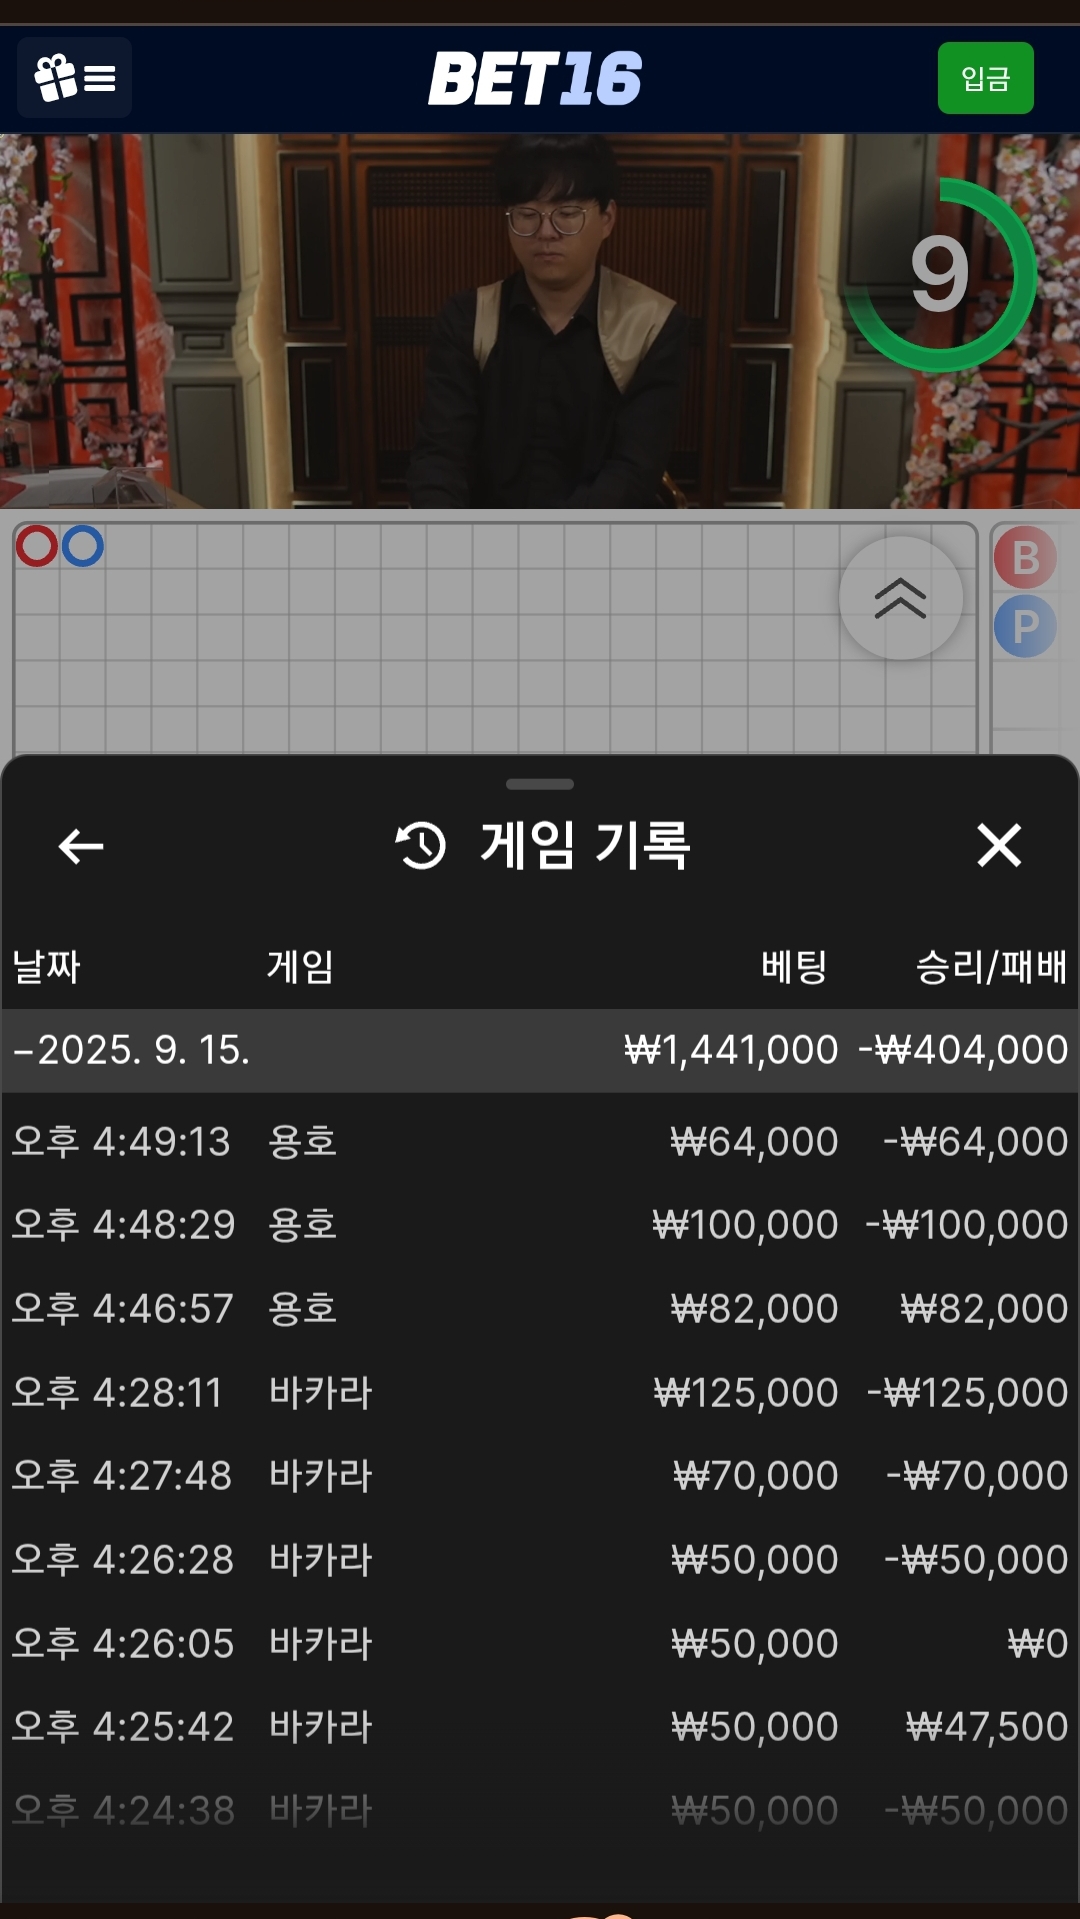Tap the blue circle roadmap marker
The height and width of the screenshot is (1919, 1080).
[x=82, y=546]
